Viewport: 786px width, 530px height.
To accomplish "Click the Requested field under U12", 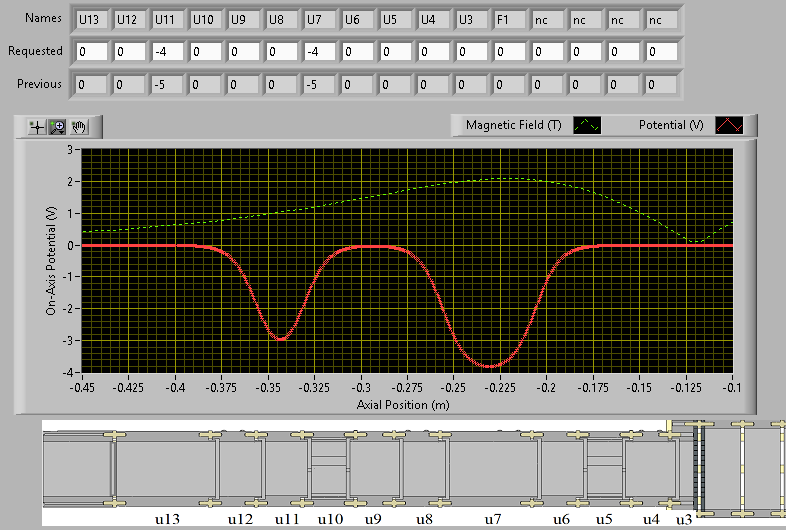I will pyautogui.click(x=130, y=52).
